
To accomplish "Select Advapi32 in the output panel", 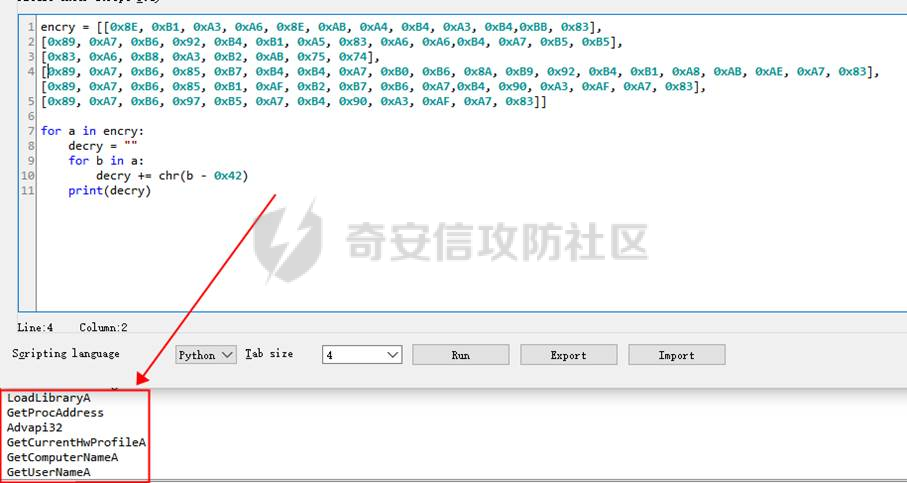I will tap(34, 427).
